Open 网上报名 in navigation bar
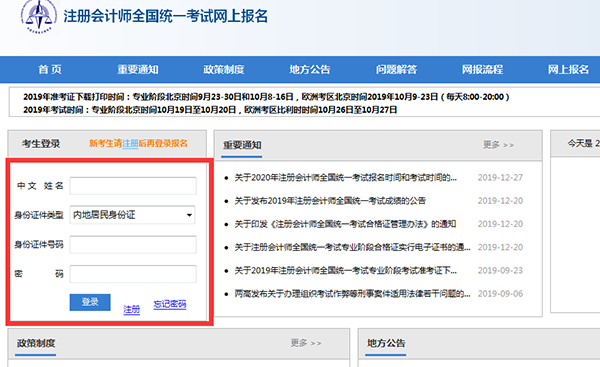 point(568,69)
